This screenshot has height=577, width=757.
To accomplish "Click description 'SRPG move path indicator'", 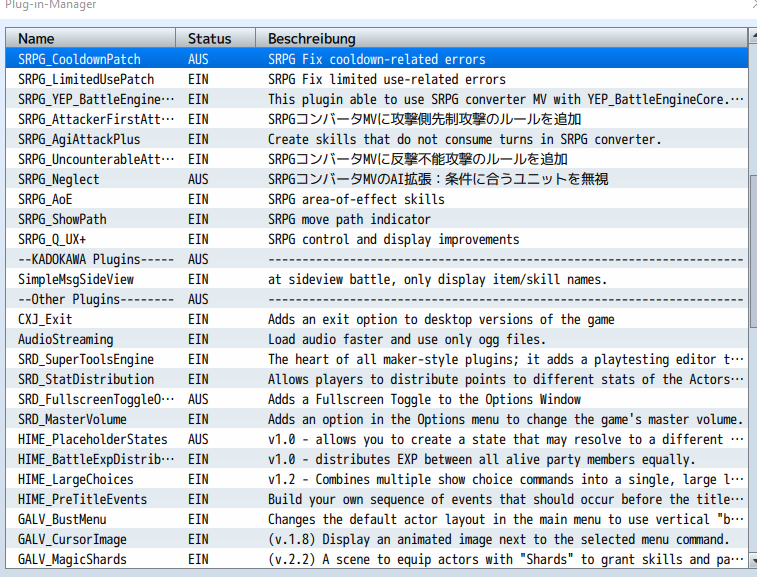I will (349, 220).
